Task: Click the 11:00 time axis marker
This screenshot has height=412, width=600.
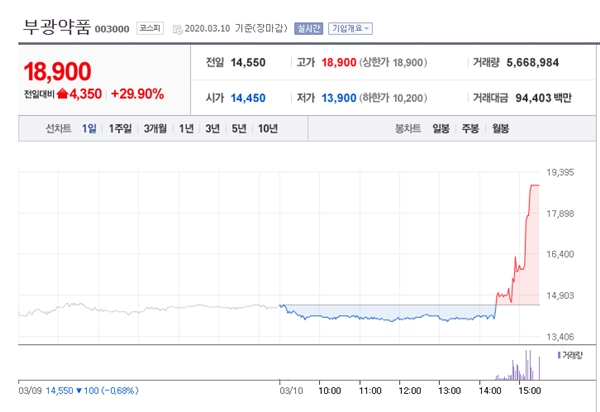Action: pyautogui.click(x=370, y=391)
